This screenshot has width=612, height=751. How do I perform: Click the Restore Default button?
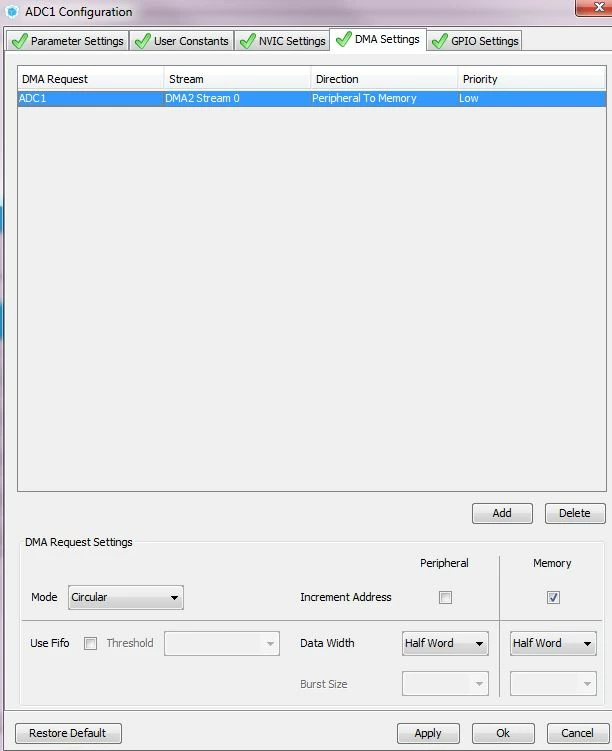click(68, 733)
